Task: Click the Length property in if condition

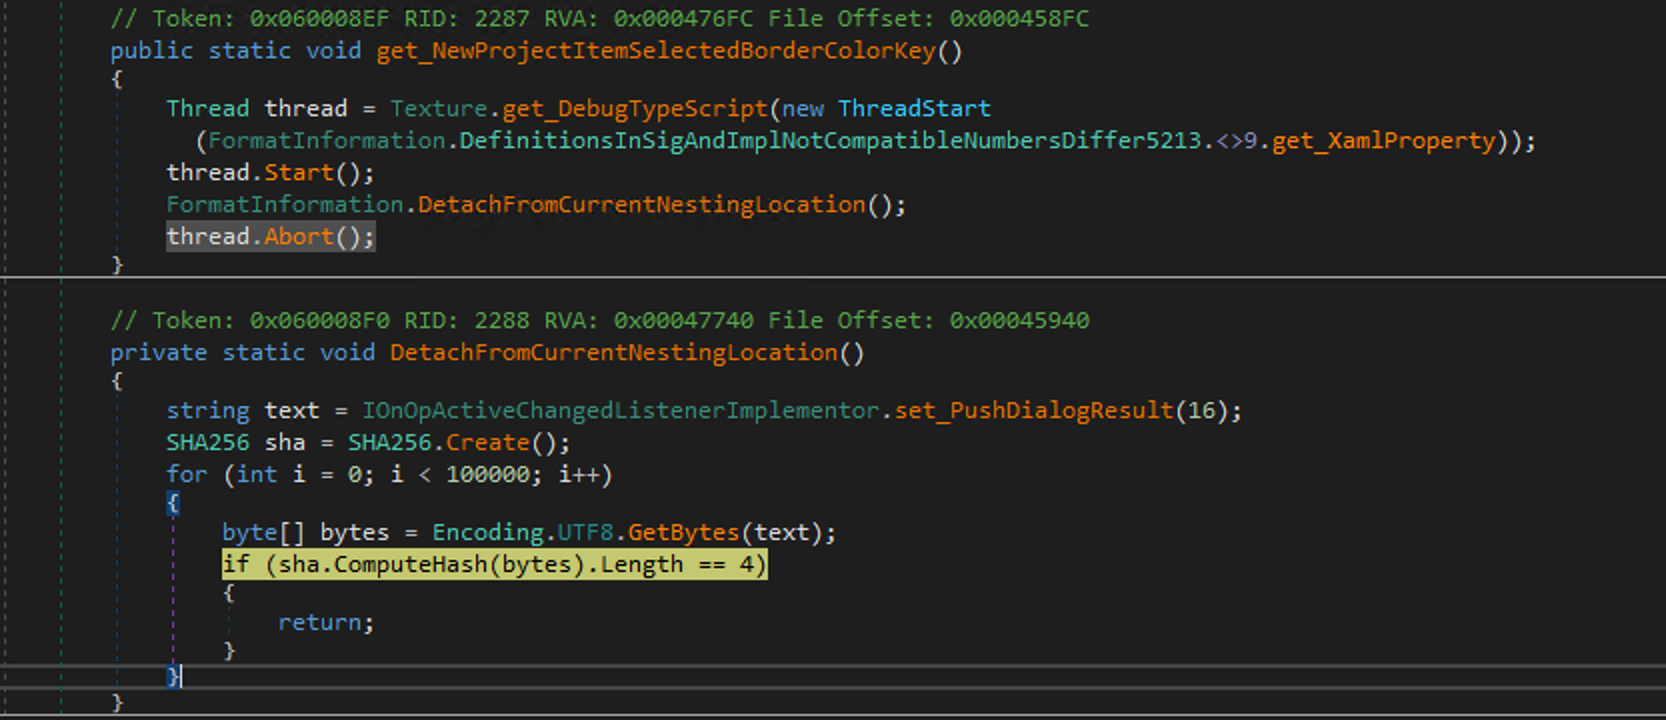Action: coord(641,564)
